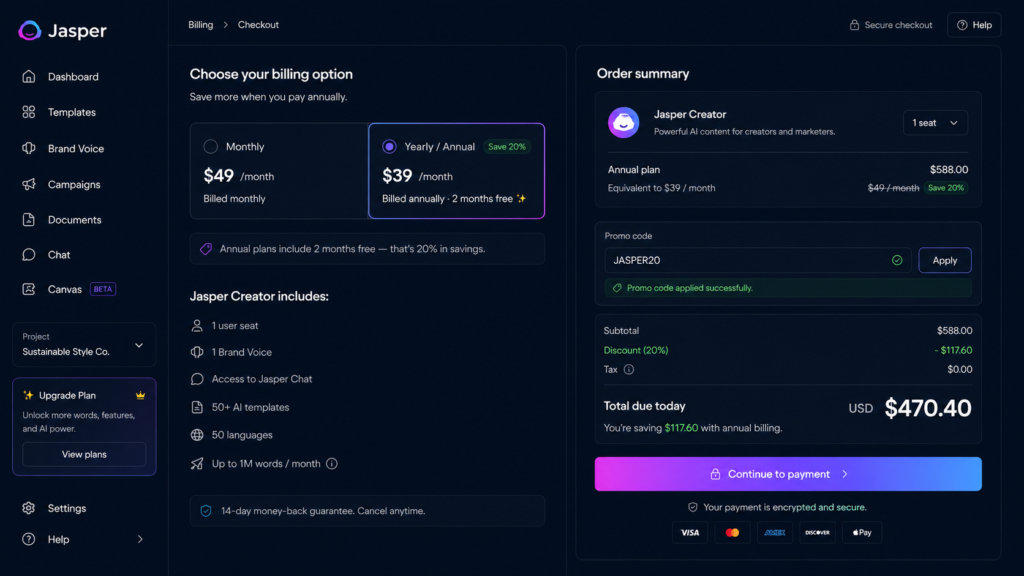Image resolution: width=1024 pixels, height=576 pixels.
Task: Click the Apply promo button
Action: (x=944, y=261)
